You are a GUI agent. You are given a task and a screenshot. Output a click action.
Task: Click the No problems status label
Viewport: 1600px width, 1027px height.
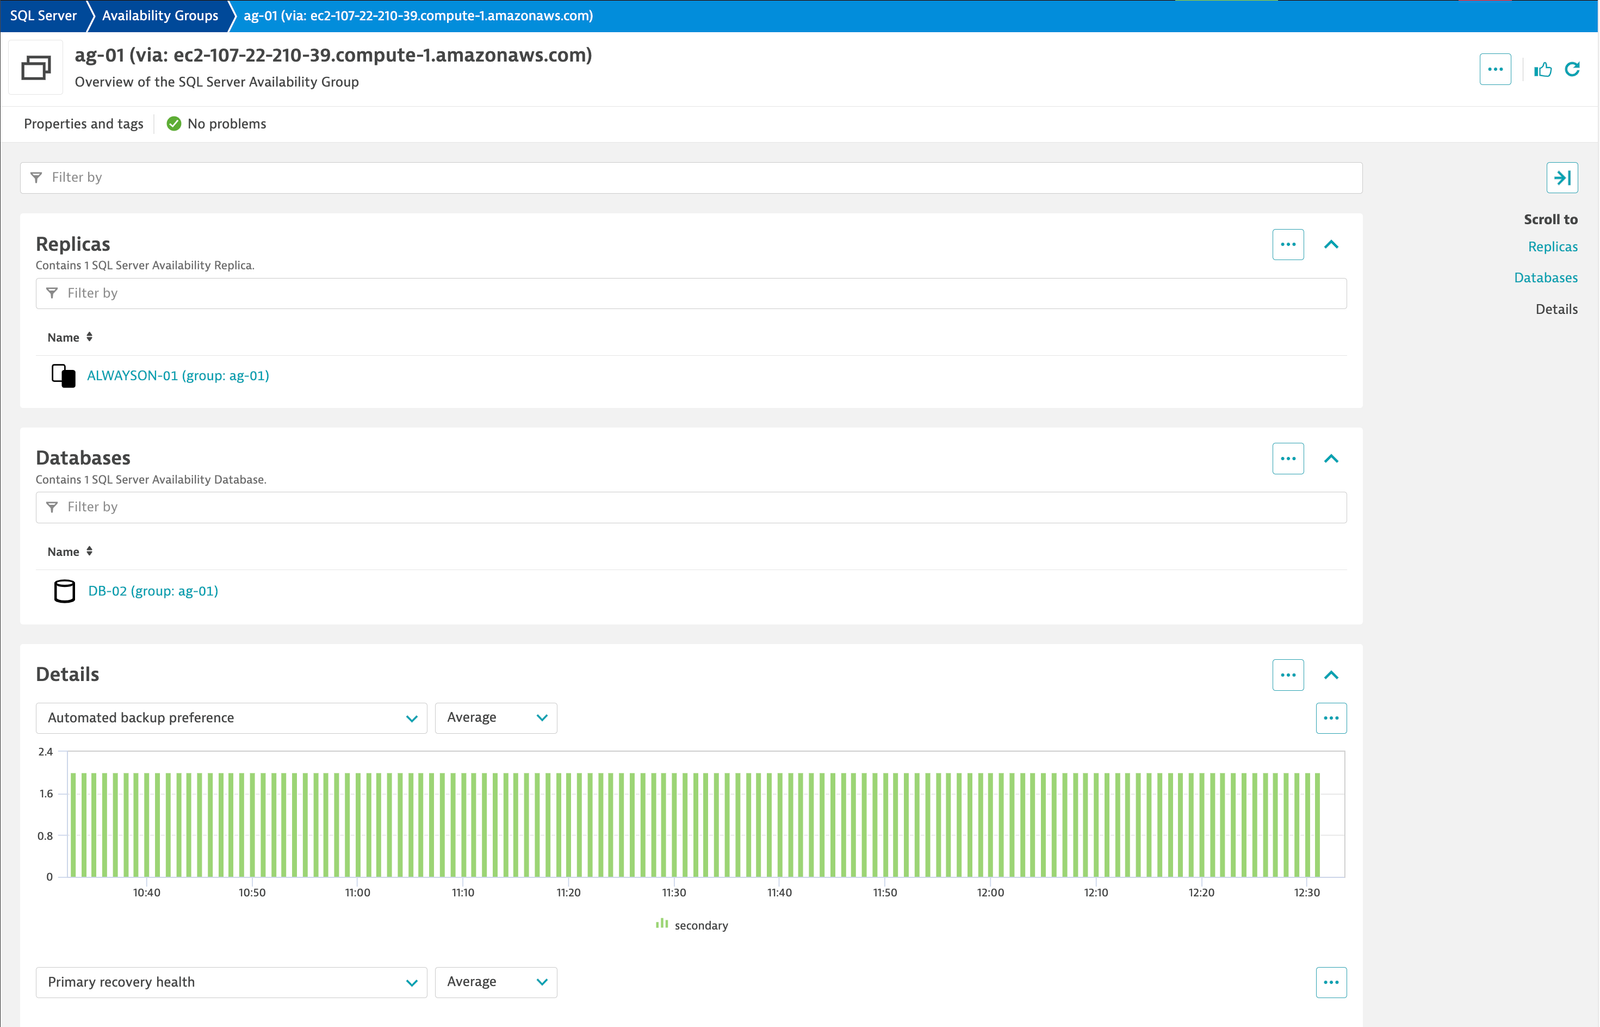[227, 124]
